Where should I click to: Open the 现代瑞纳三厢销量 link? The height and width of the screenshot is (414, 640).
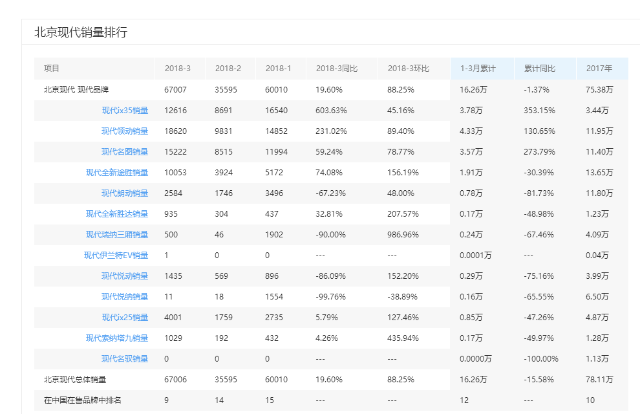(117, 234)
